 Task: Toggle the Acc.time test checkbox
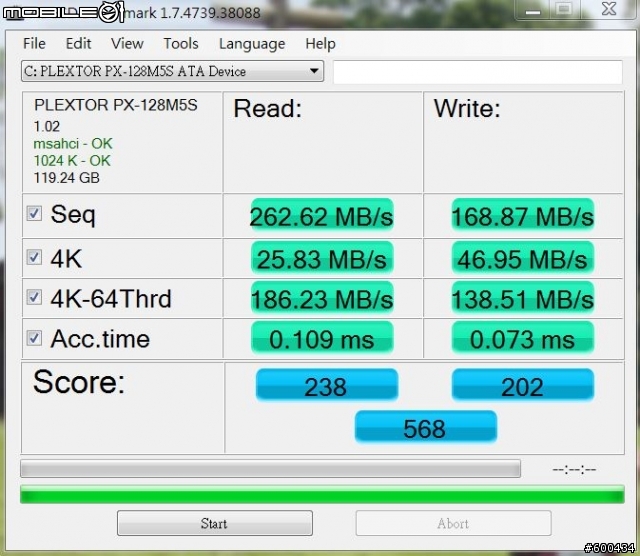pyautogui.click(x=34, y=338)
